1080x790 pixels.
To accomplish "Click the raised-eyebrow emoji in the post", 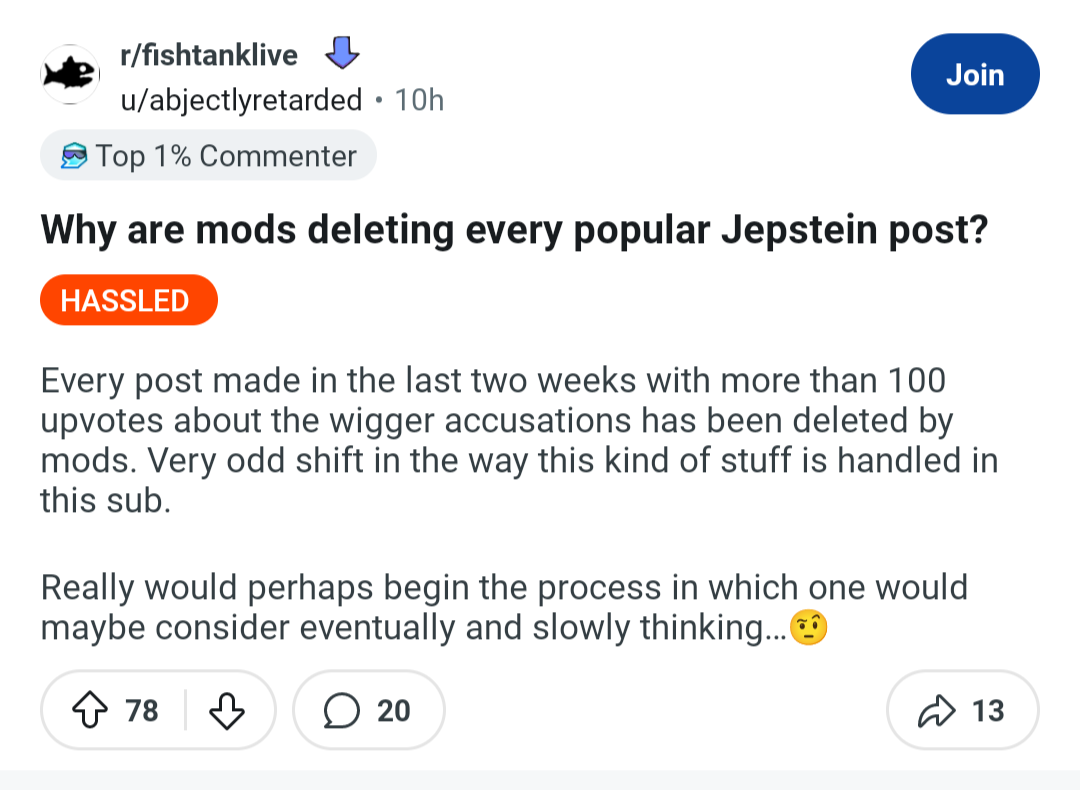I will [x=808, y=628].
